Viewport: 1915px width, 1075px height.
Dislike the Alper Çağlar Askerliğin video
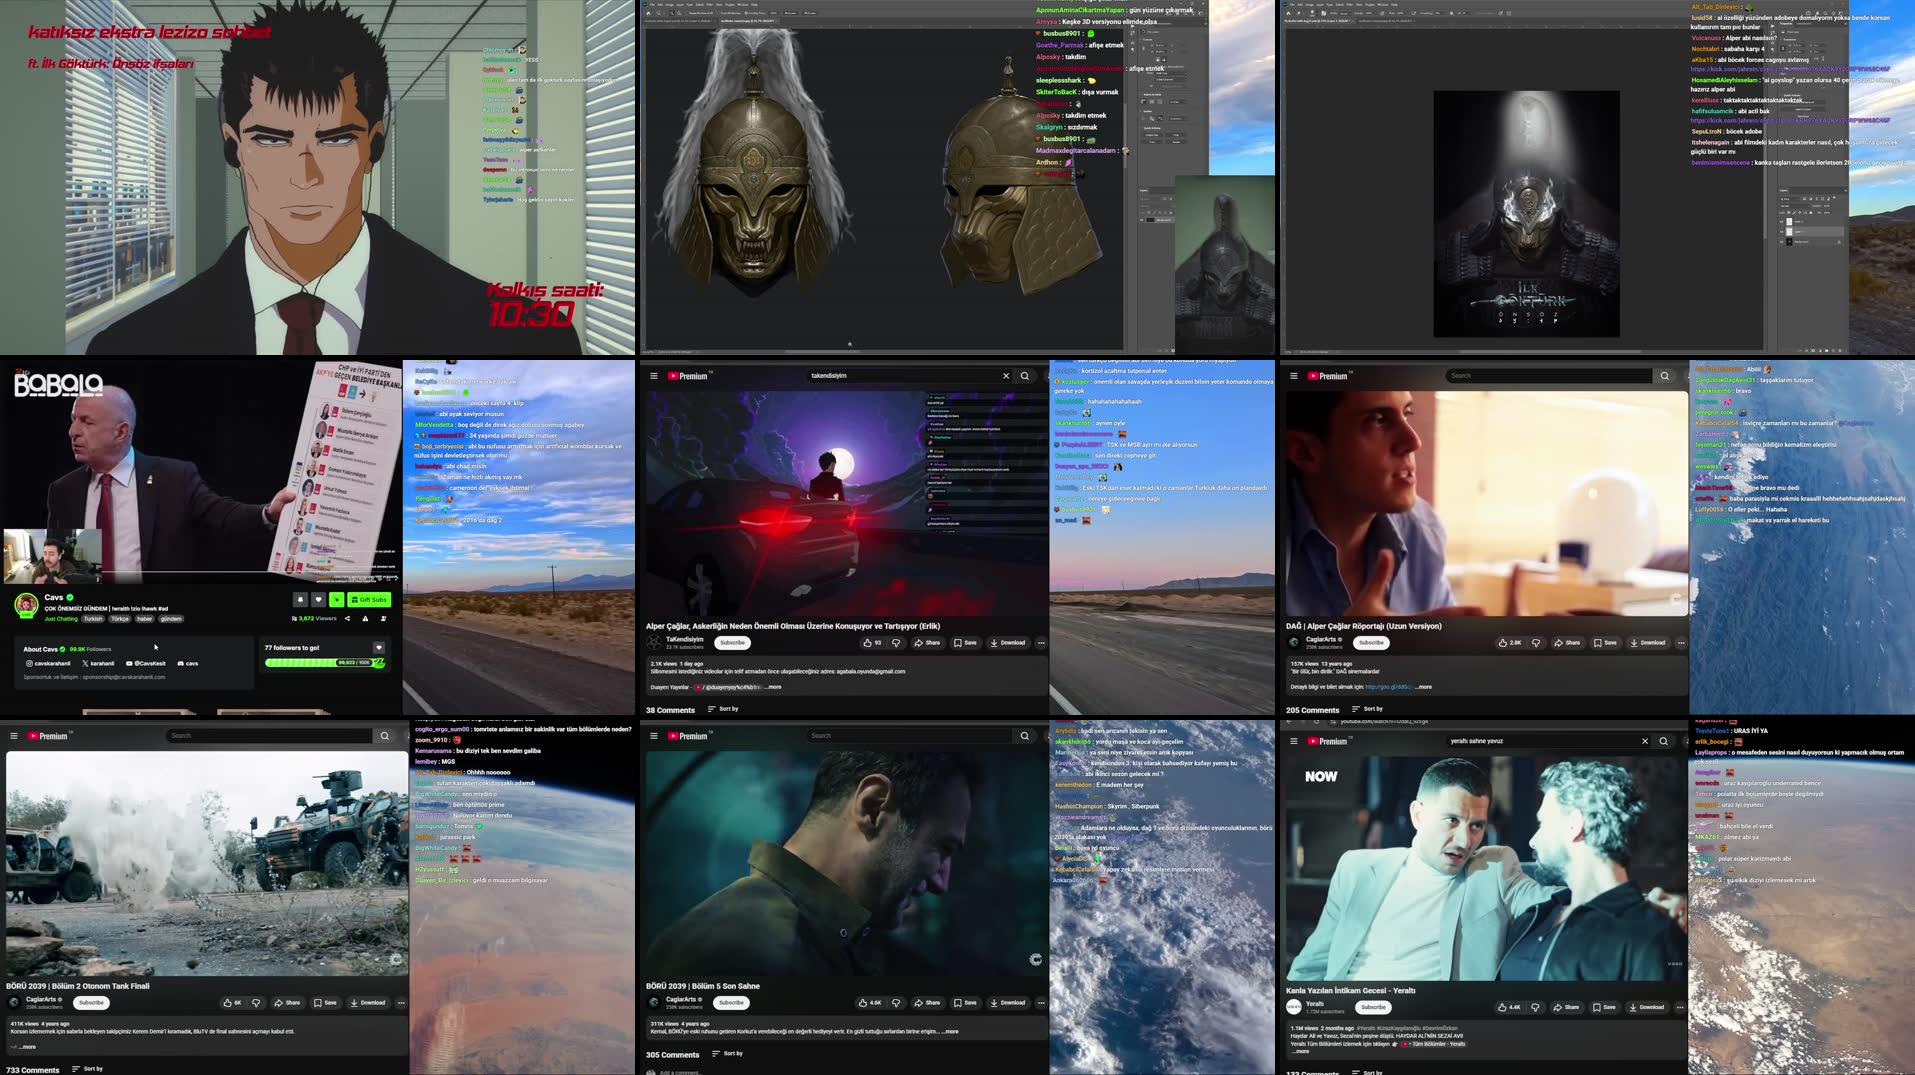click(x=896, y=643)
